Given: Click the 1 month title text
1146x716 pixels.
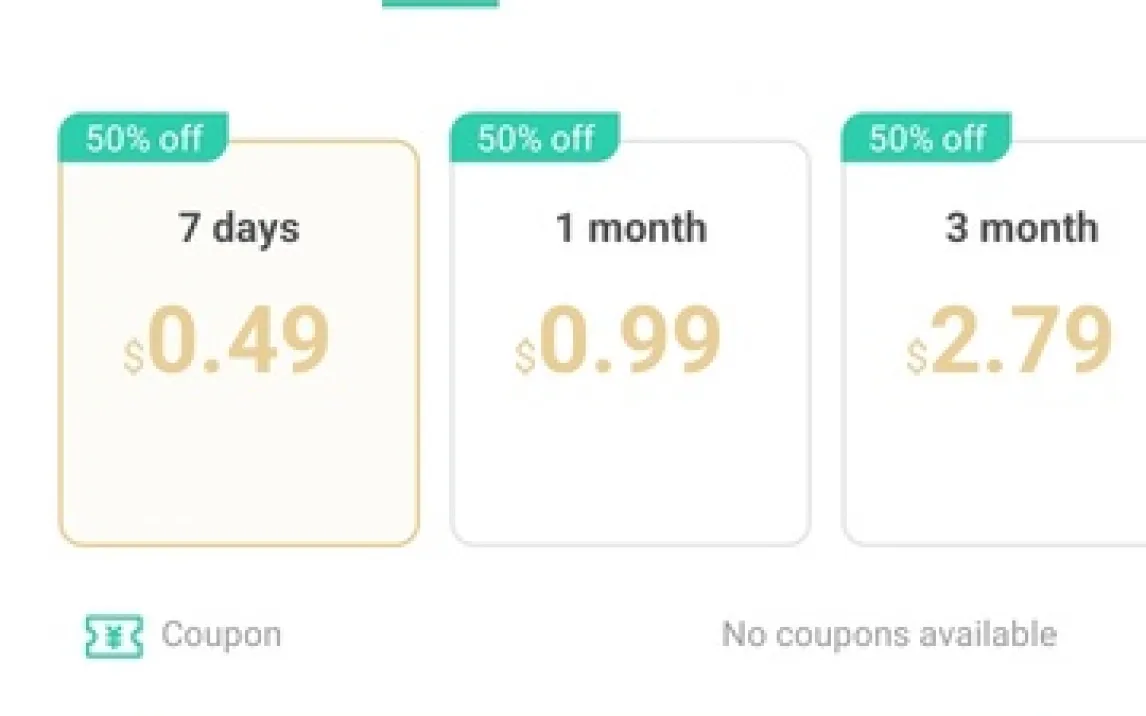Looking at the screenshot, I should pos(631,229).
